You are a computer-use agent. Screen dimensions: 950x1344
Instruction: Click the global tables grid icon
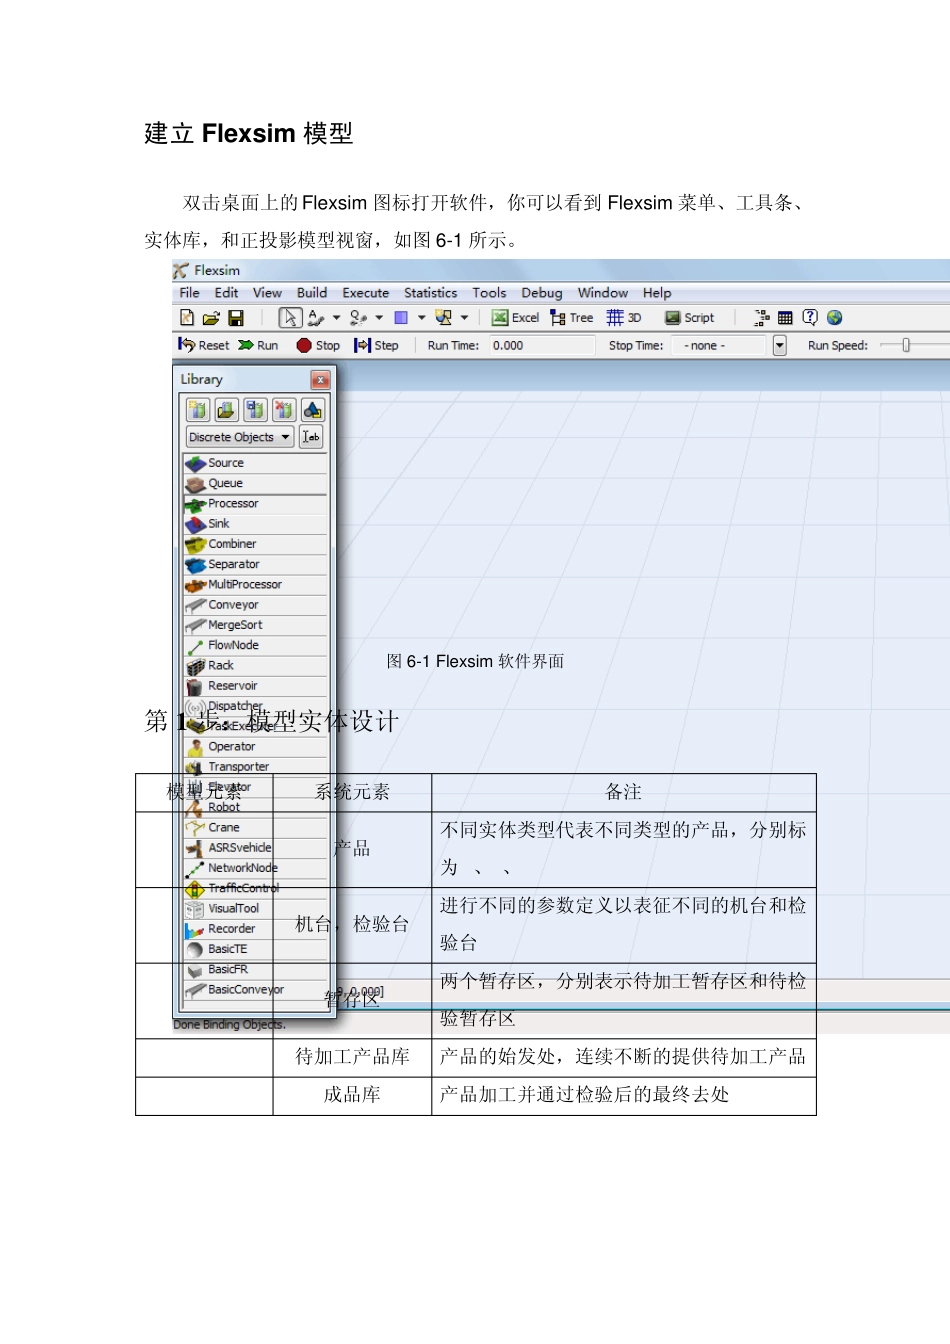(x=785, y=318)
